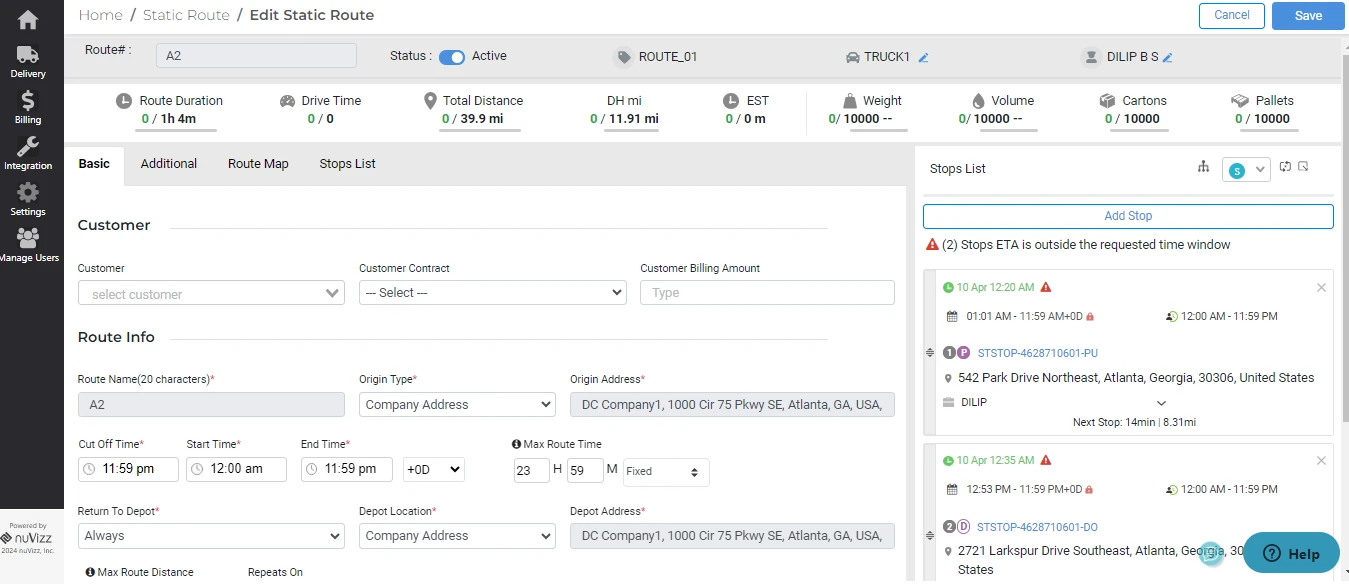Remove first stop with X icon
The width and height of the screenshot is (1349, 584).
(x=1321, y=288)
